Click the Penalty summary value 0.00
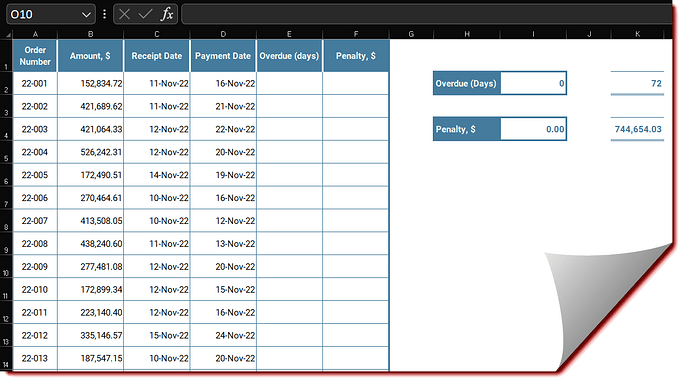 tap(533, 129)
